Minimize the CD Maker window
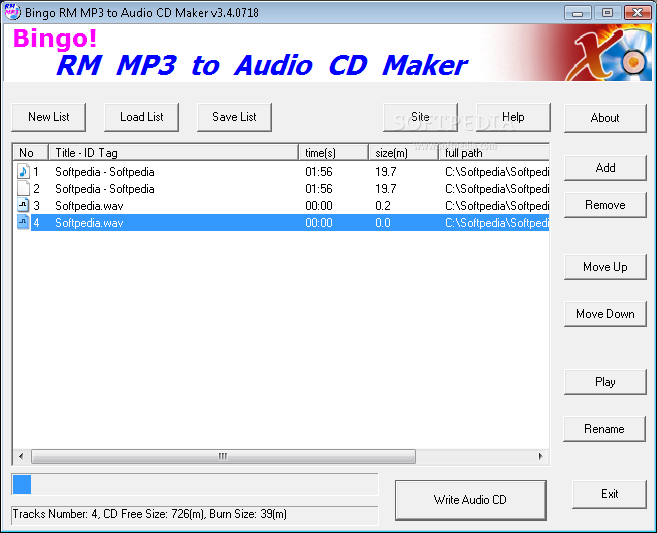The width and height of the screenshot is (657, 533). pyautogui.click(x=577, y=13)
